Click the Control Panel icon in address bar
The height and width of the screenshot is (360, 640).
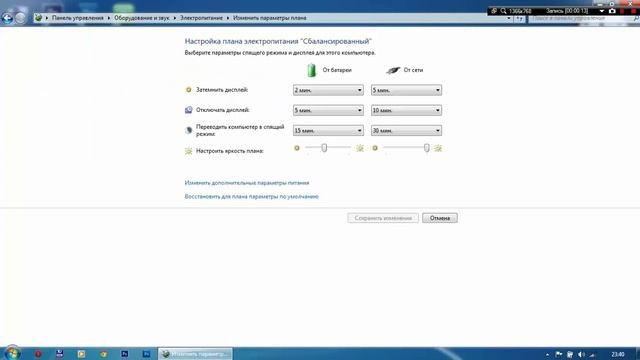coord(38,18)
